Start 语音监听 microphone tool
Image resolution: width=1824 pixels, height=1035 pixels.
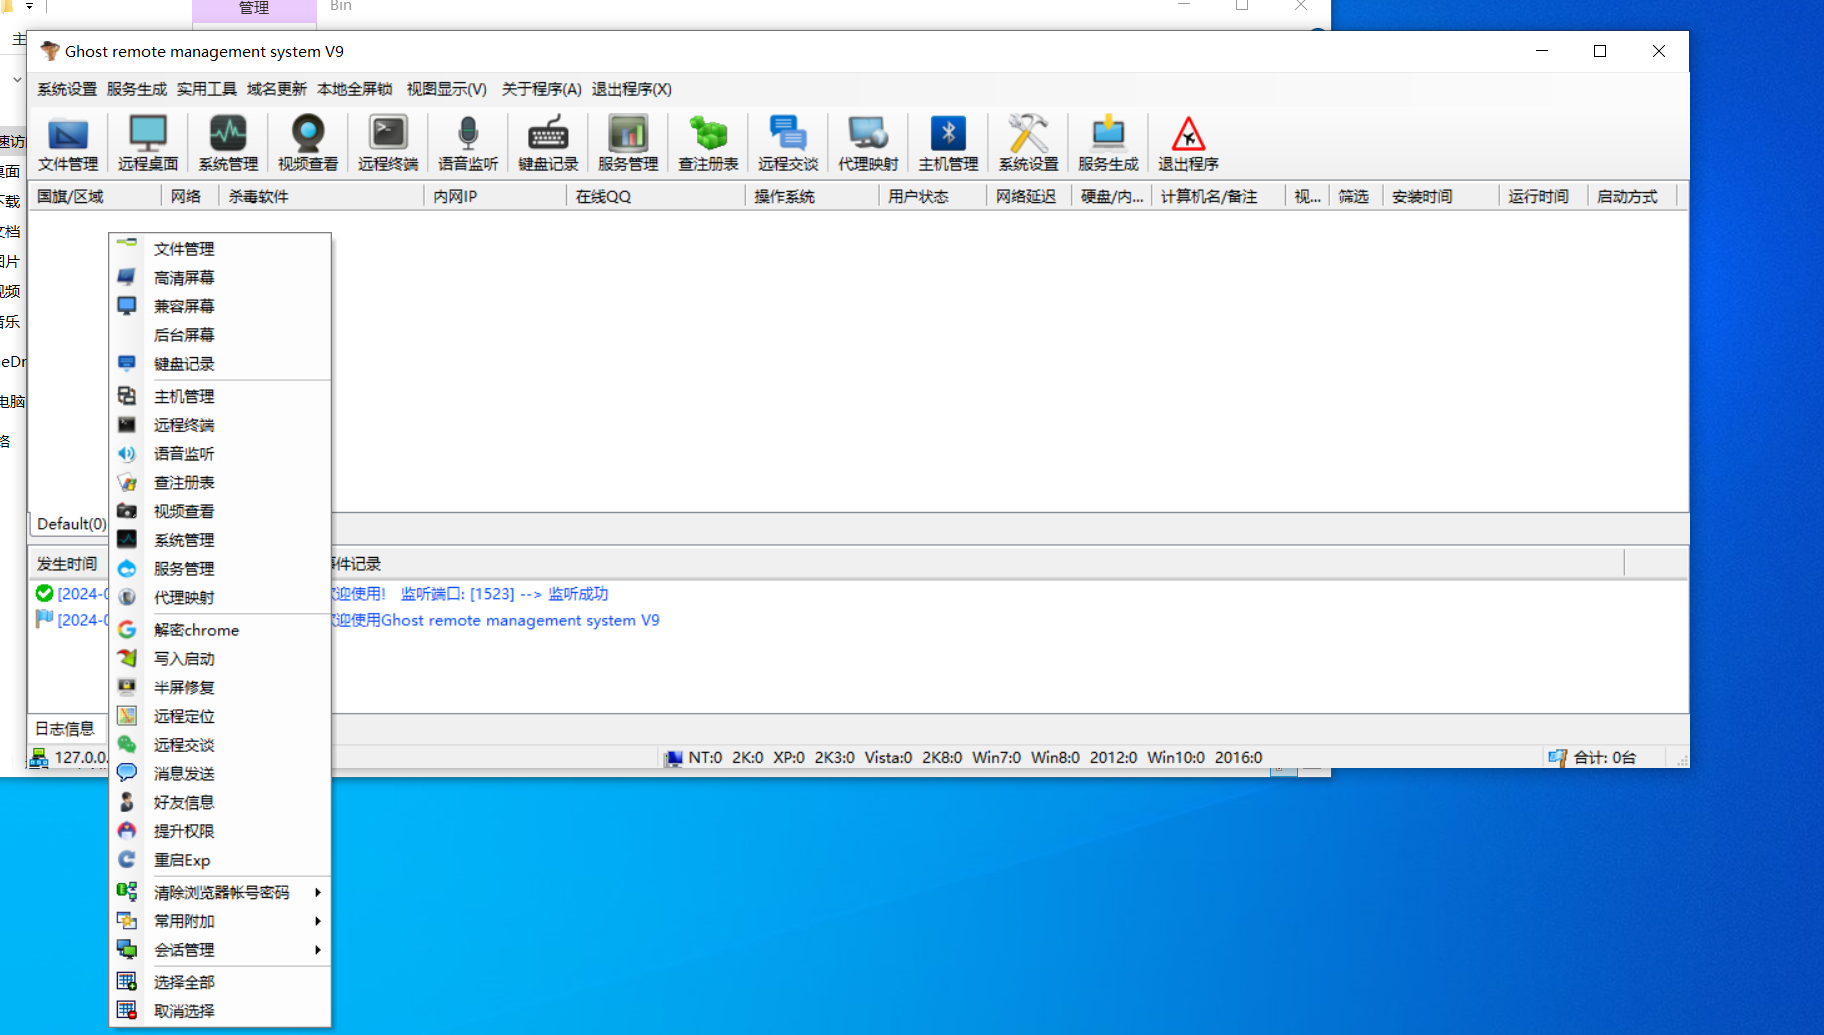[468, 143]
